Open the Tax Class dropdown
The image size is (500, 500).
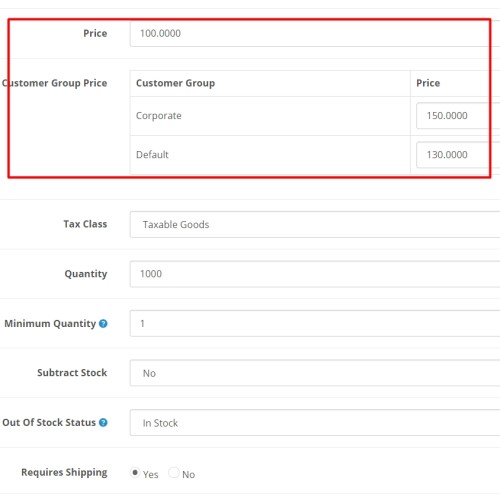315,224
